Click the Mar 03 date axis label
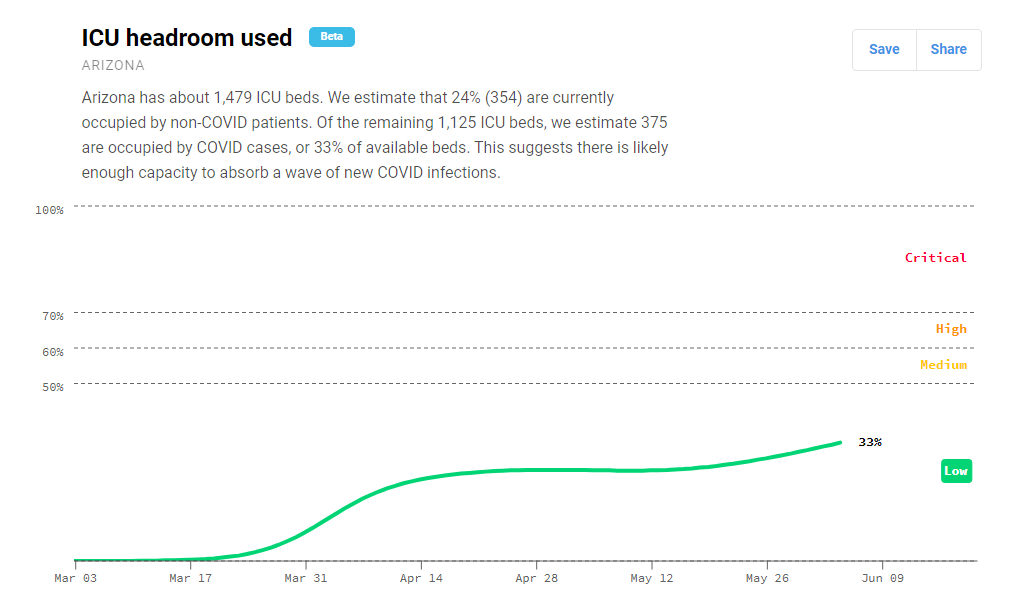 [75, 578]
